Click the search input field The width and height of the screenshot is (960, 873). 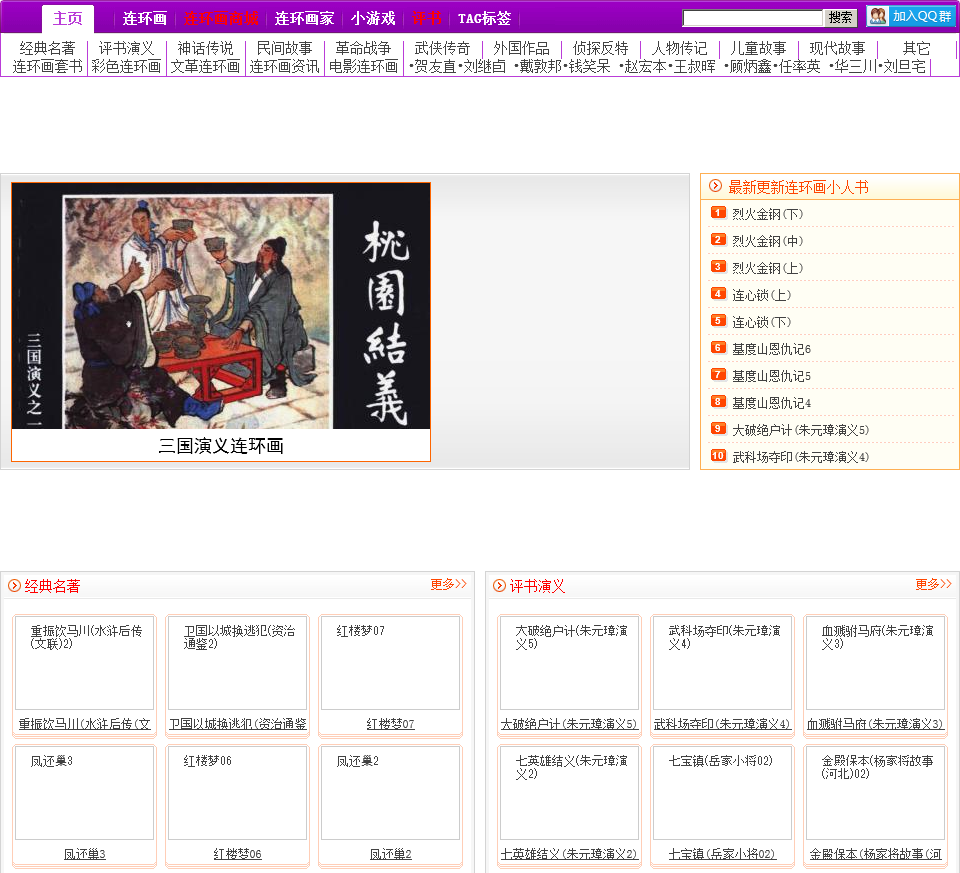pyautogui.click(x=753, y=18)
